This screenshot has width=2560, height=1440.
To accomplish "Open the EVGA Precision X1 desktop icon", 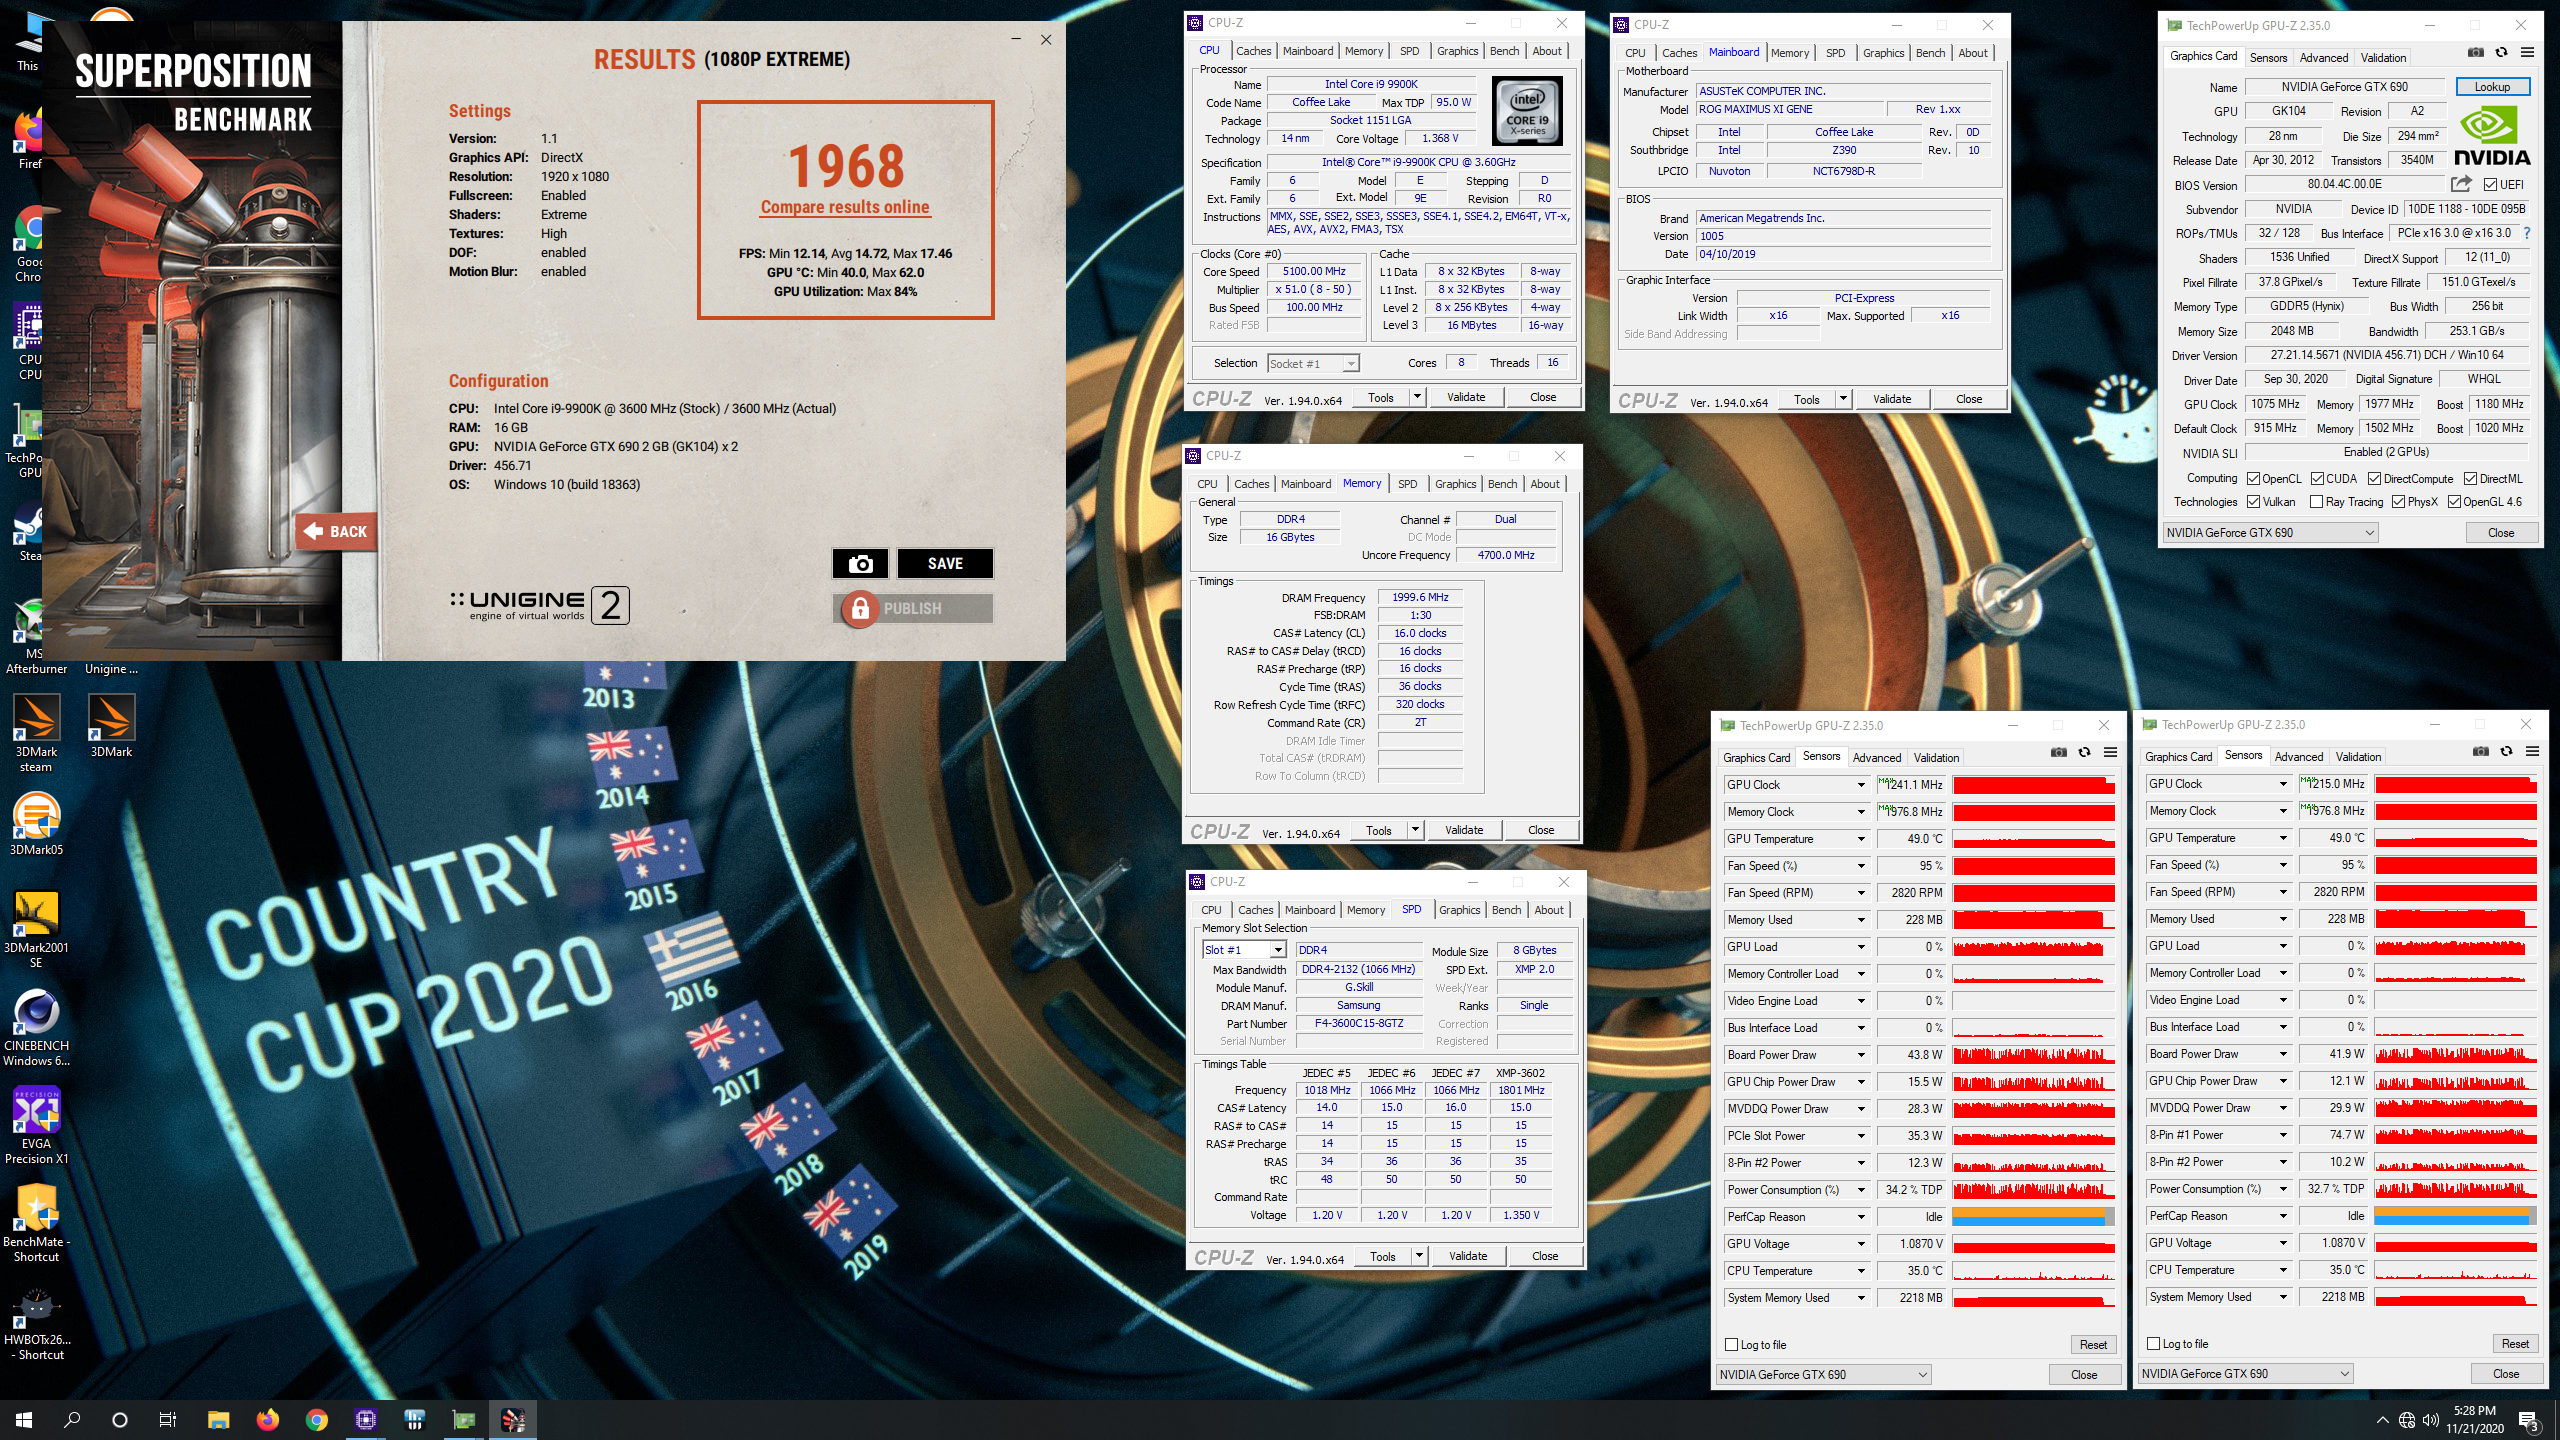I will click(x=36, y=1125).
